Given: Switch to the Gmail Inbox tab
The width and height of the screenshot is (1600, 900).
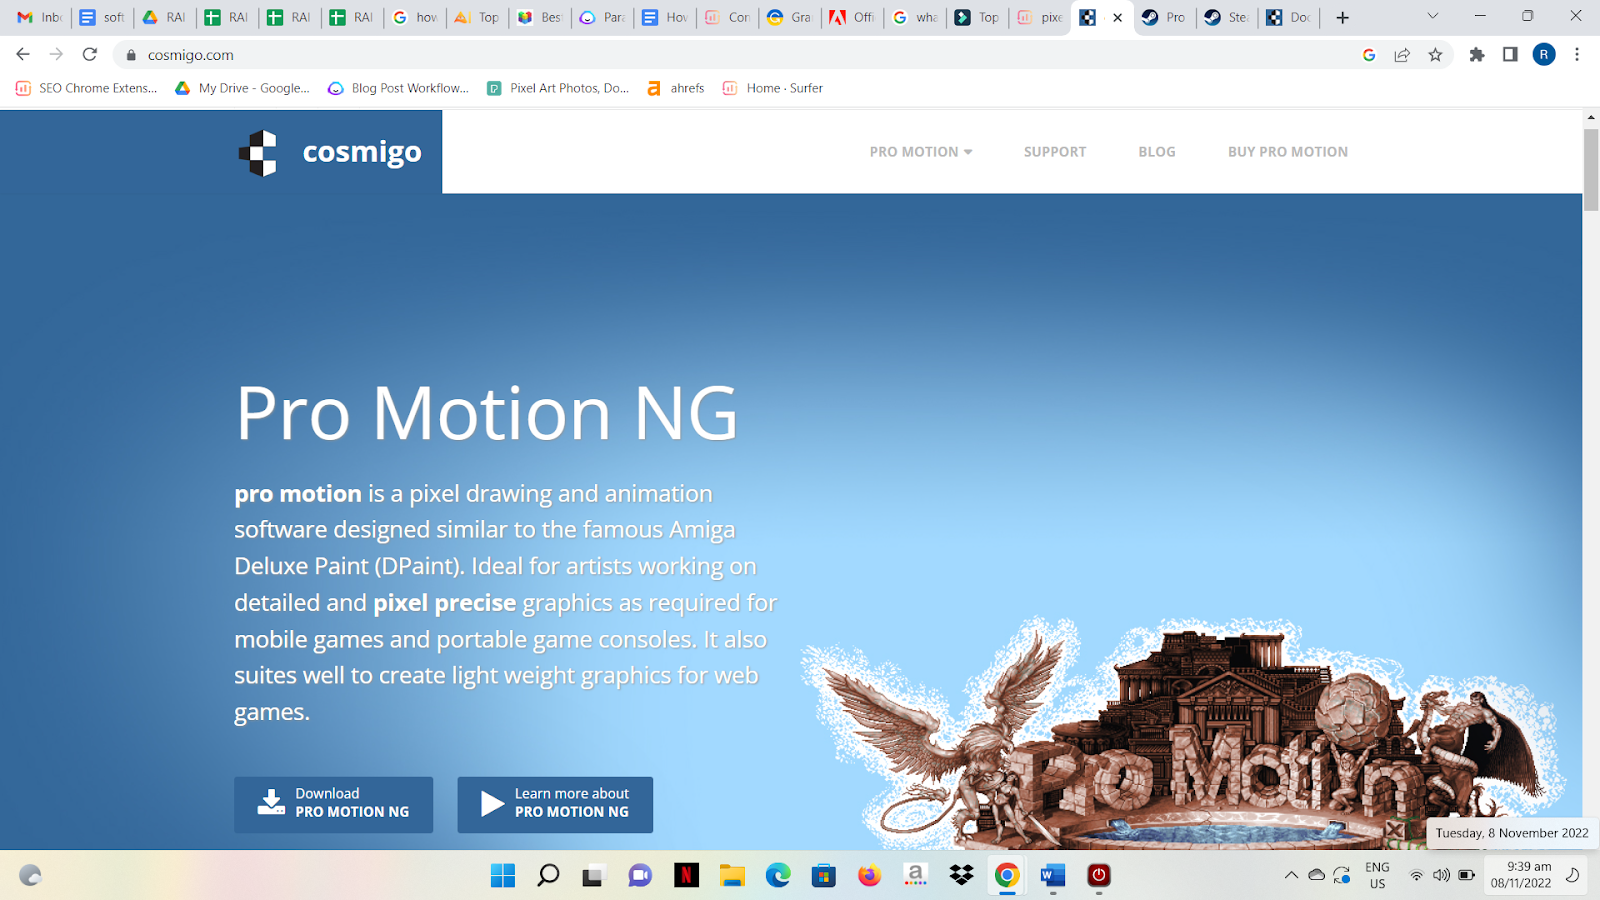Looking at the screenshot, I should tap(40, 17).
